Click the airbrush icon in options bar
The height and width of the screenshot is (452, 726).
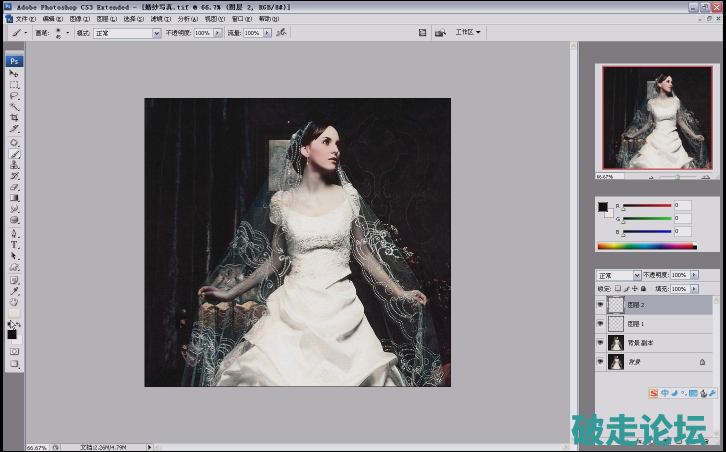coord(282,33)
